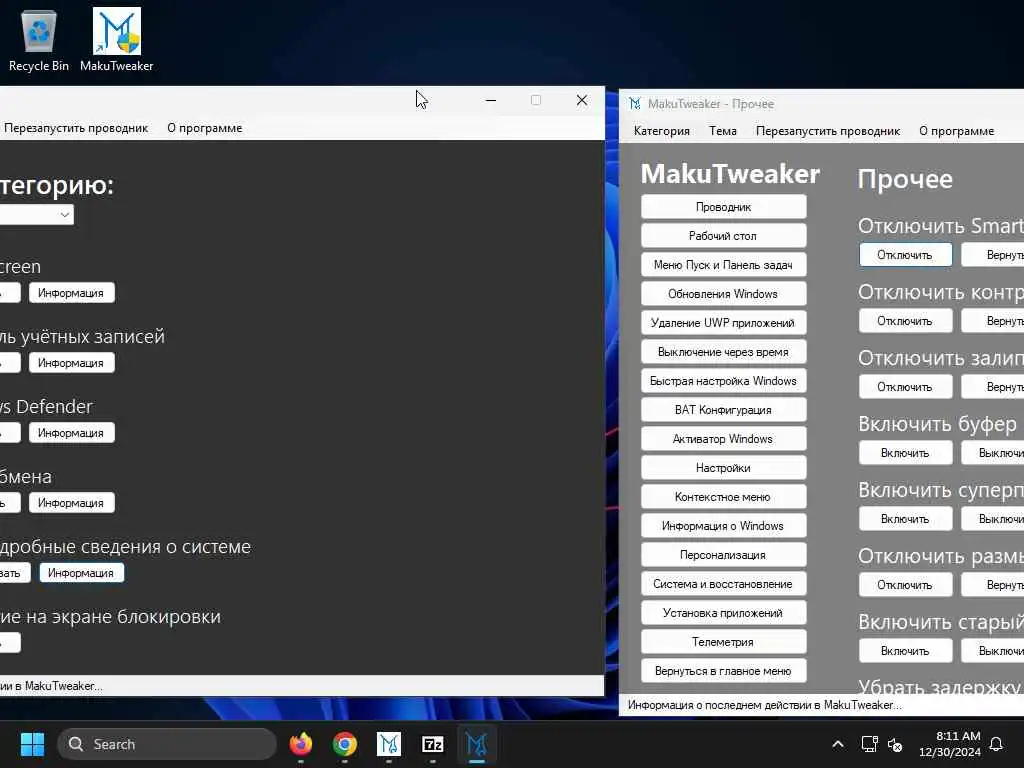Image resolution: width=1024 pixels, height=768 pixels.
Task: Open the clock showing 8:11 AM
Action: click(950, 744)
